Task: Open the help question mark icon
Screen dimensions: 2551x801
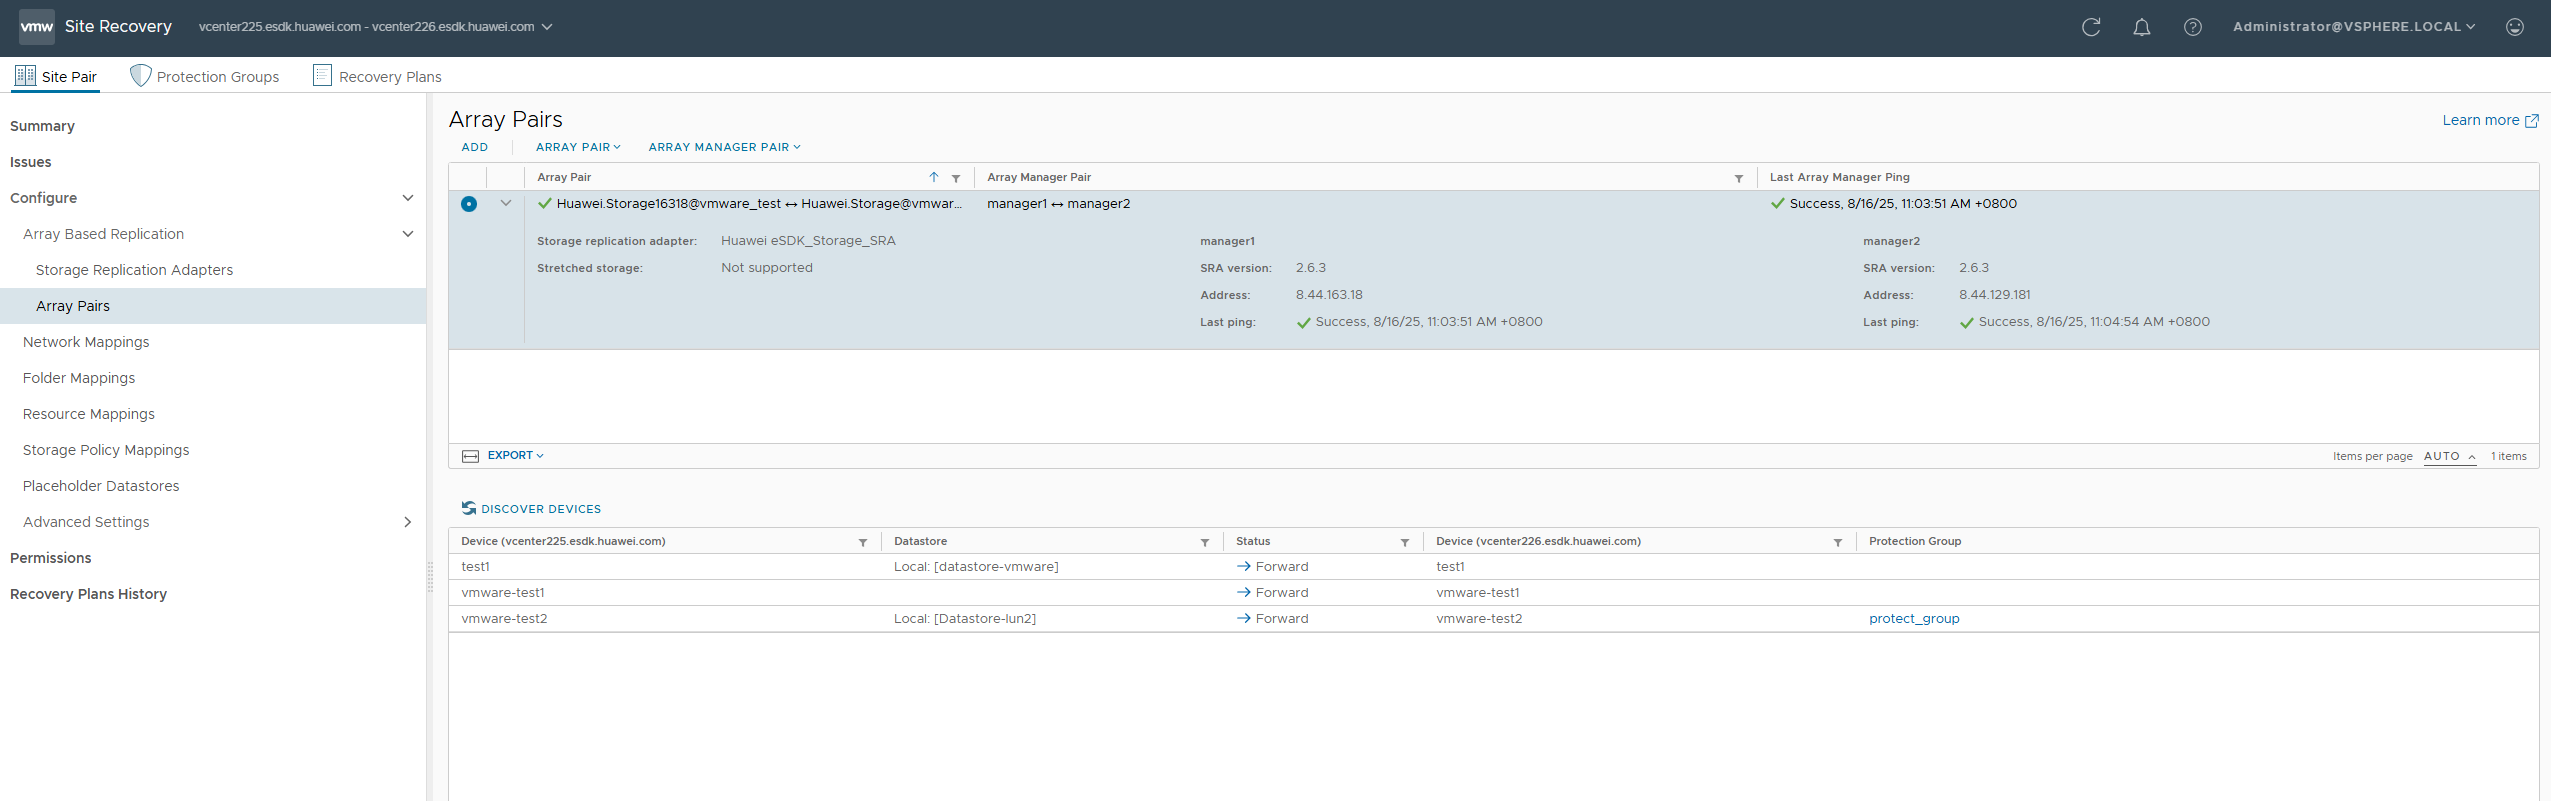Action: tap(2193, 27)
